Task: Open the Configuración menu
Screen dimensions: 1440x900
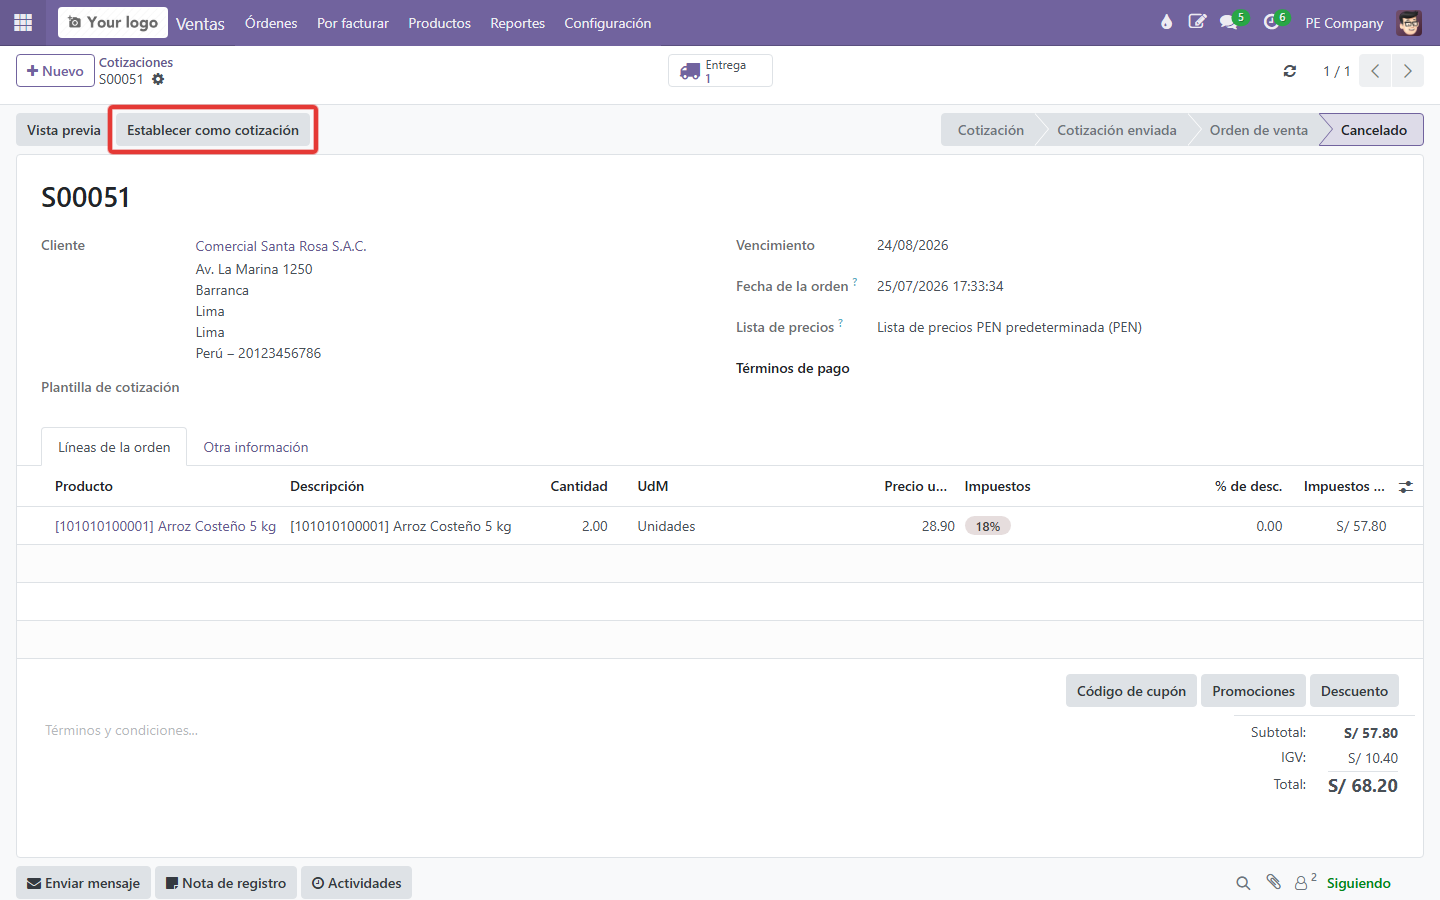Action: click(607, 23)
